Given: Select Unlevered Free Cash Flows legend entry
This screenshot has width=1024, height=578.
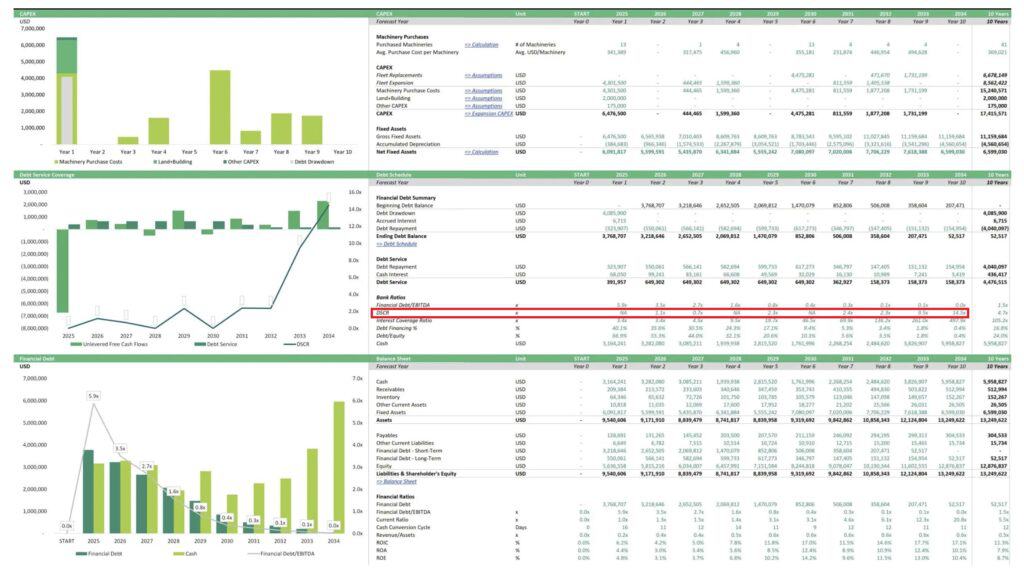Looking at the screenshot, I should pyautogui.click(x=110, y=344).
